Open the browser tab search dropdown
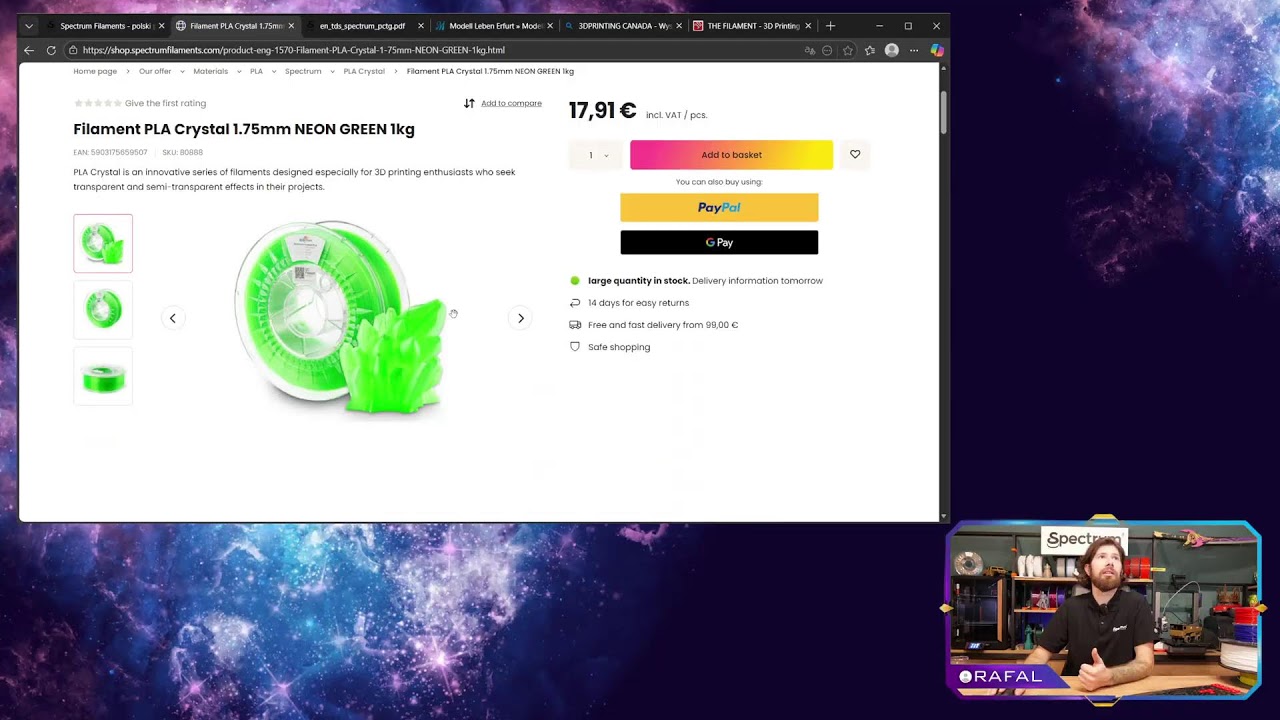 tap(29, 26)
